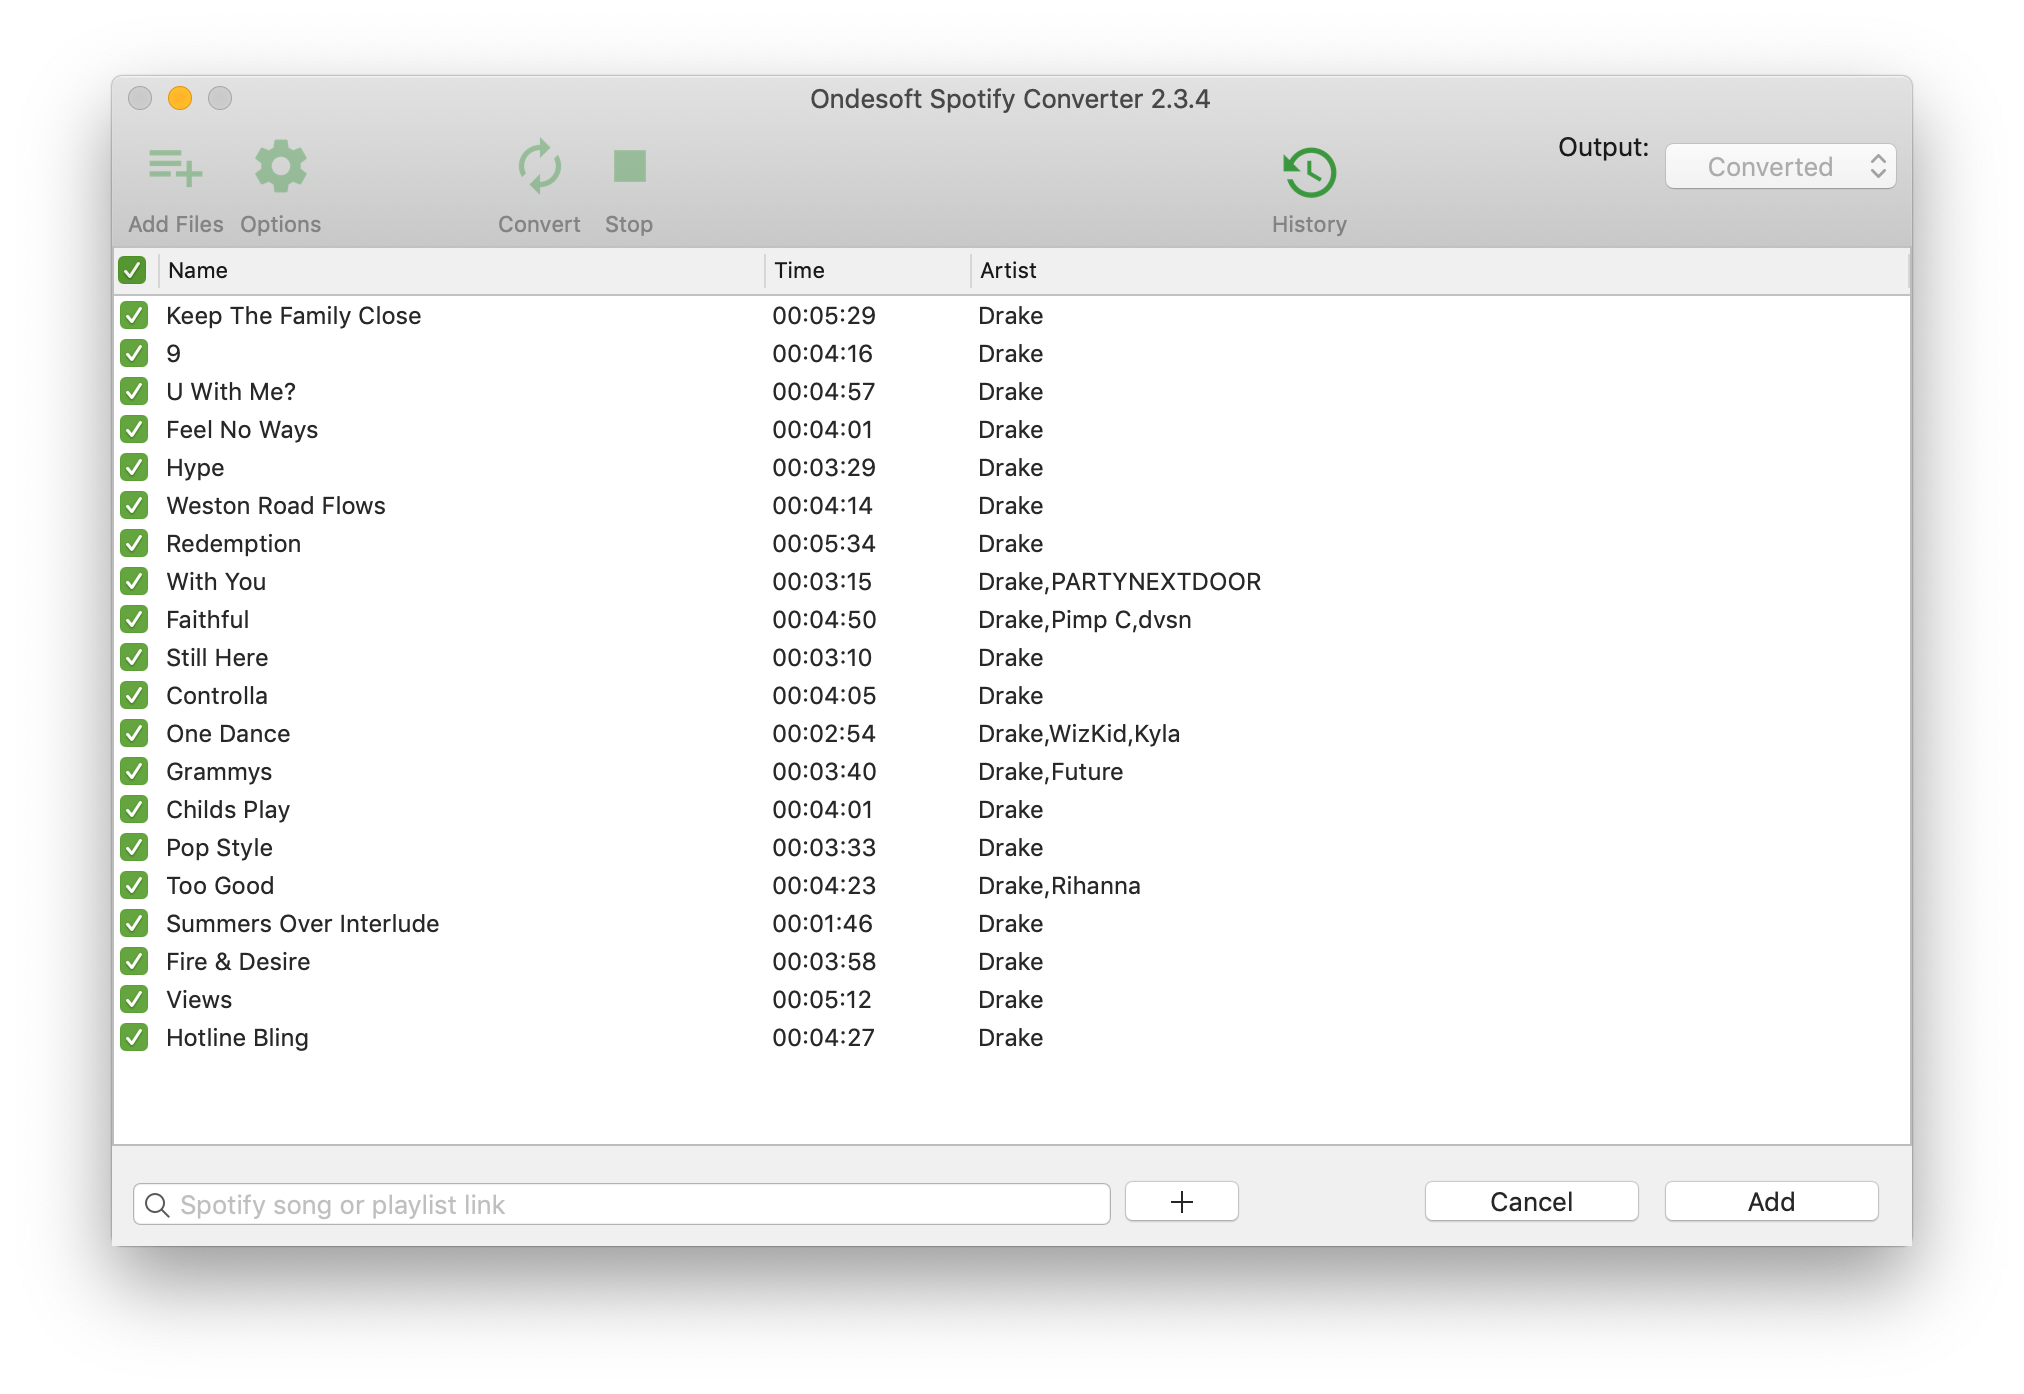Screen dimensions: 2024x1394
Task: Click the plus button beside link field
Action: point(1181,1201)
